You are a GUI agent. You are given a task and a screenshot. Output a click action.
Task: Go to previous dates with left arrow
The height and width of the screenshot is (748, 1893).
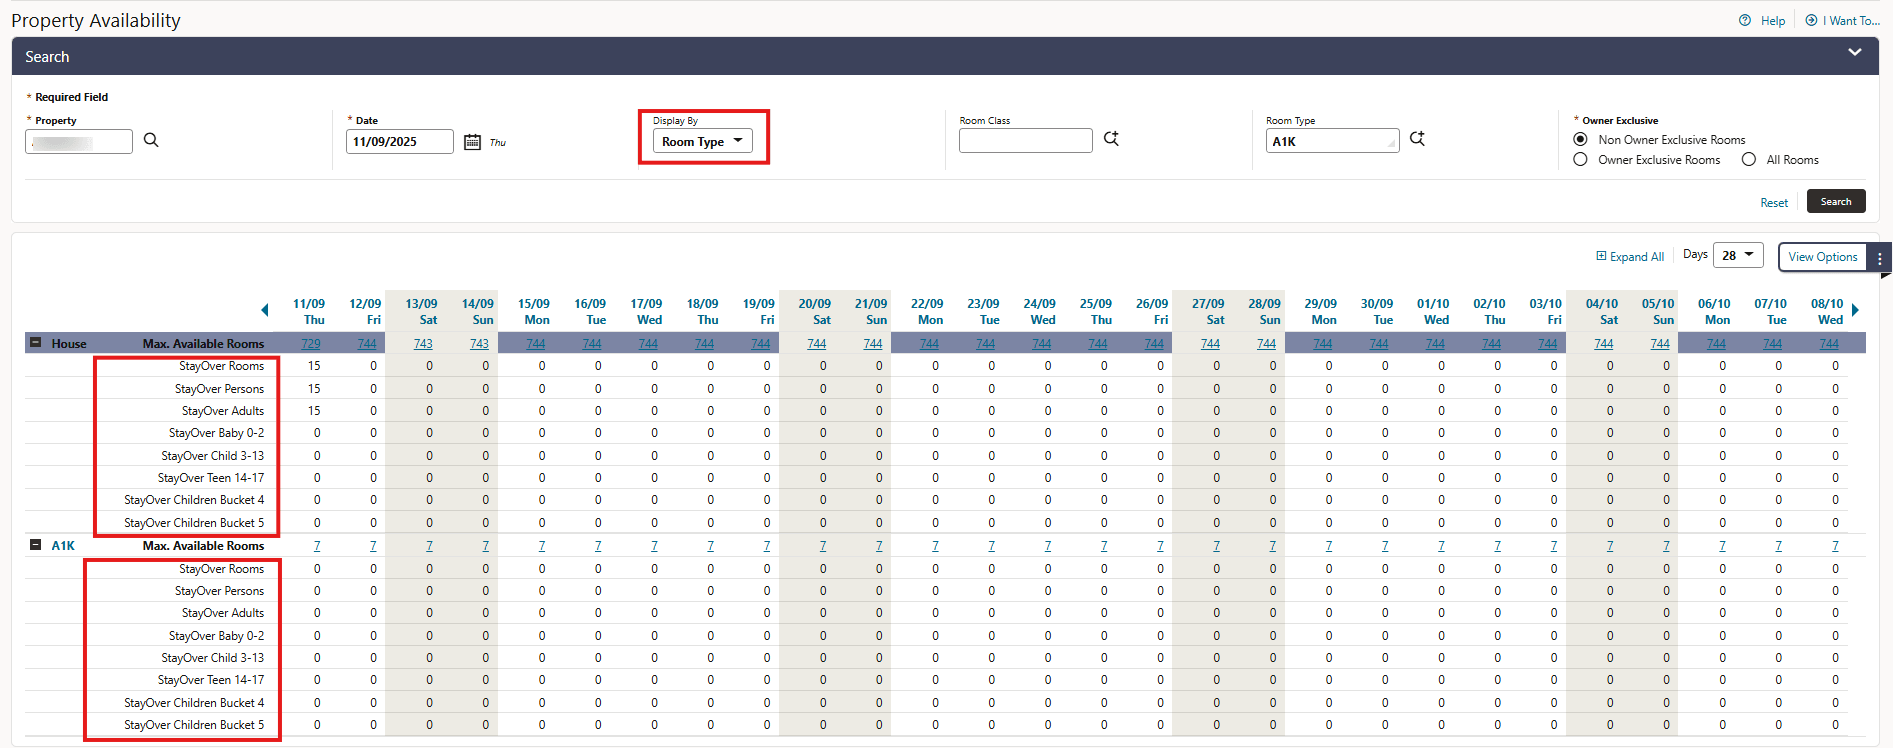[264, 310]
